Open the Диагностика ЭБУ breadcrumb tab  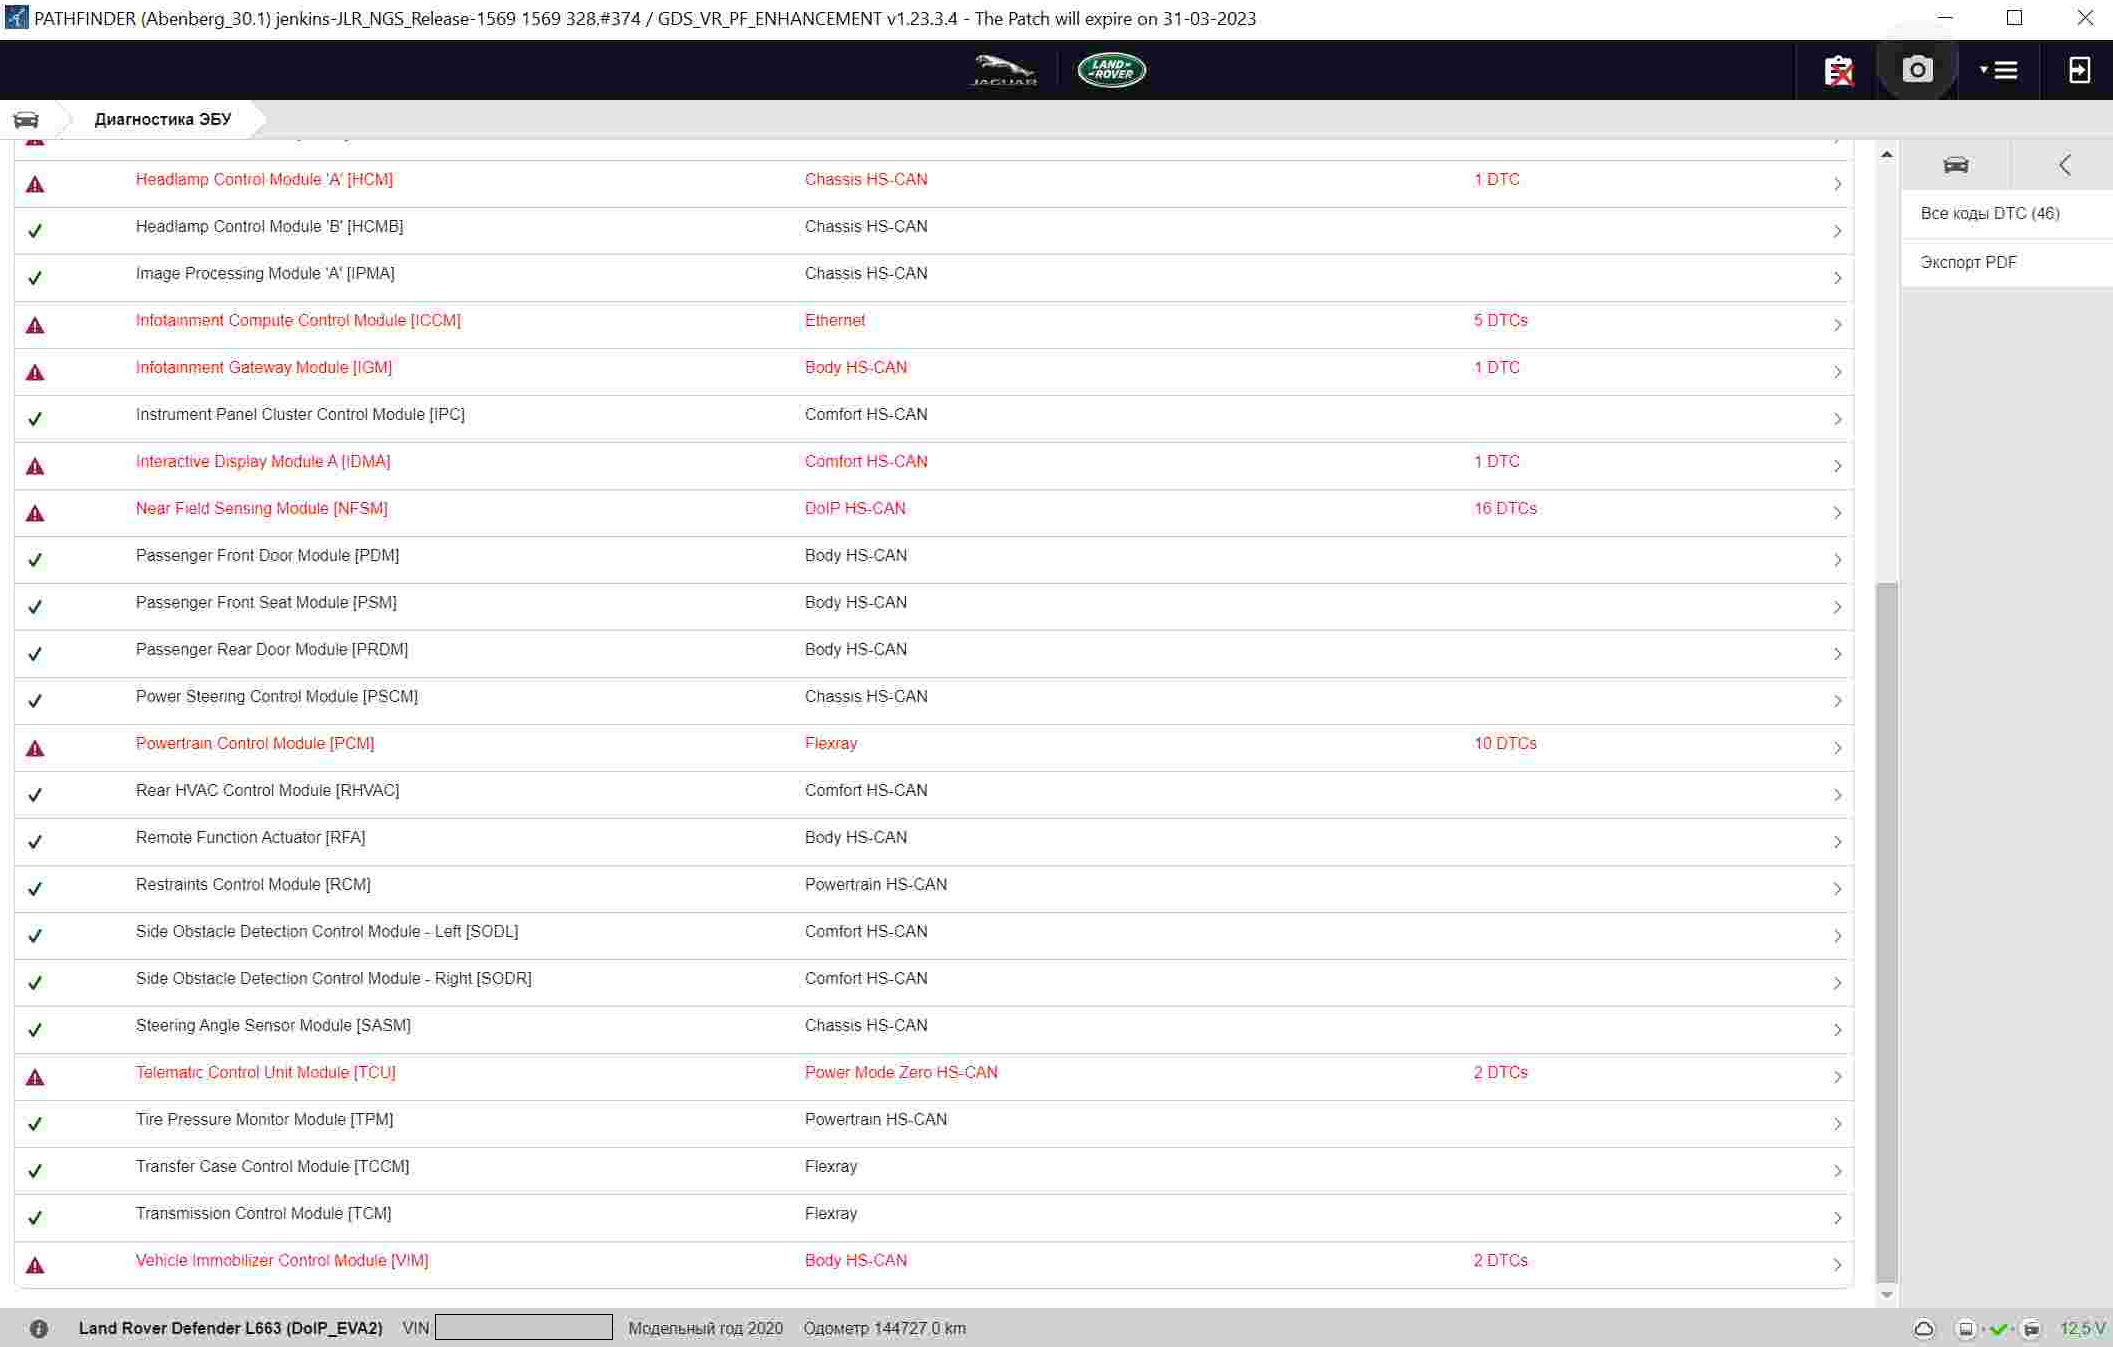pyautogui.click(x=163, y=119)
